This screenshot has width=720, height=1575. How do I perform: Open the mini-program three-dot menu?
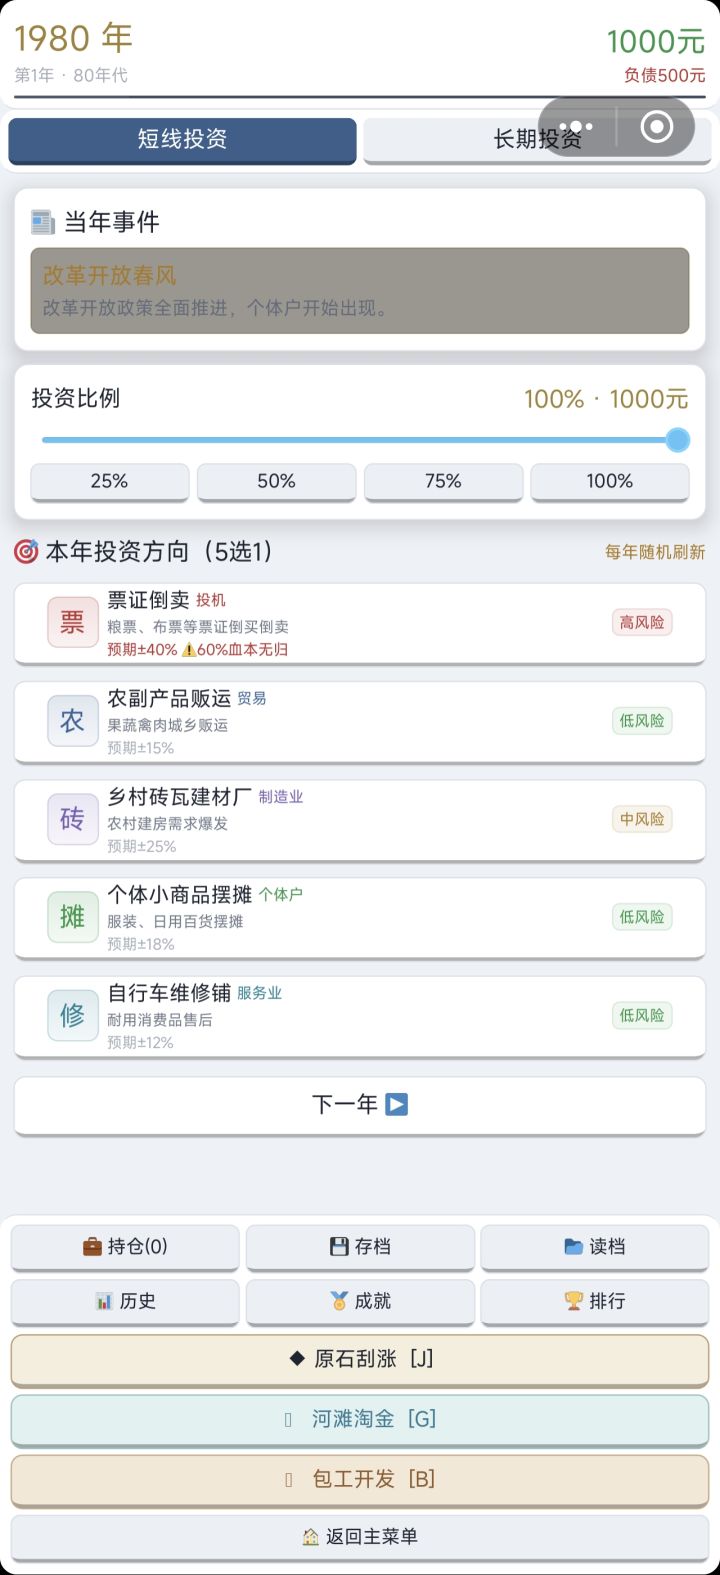(x=577, y=127)
